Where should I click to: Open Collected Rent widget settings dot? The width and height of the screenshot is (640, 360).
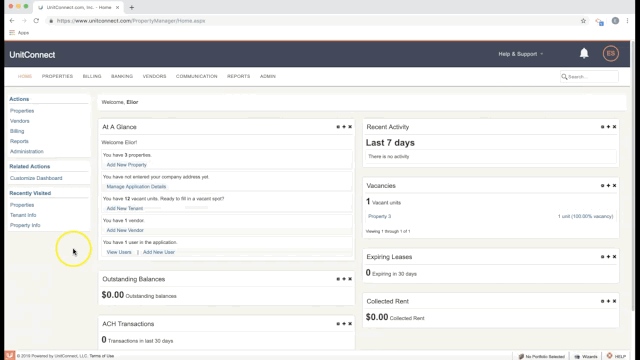pos(602,301)
